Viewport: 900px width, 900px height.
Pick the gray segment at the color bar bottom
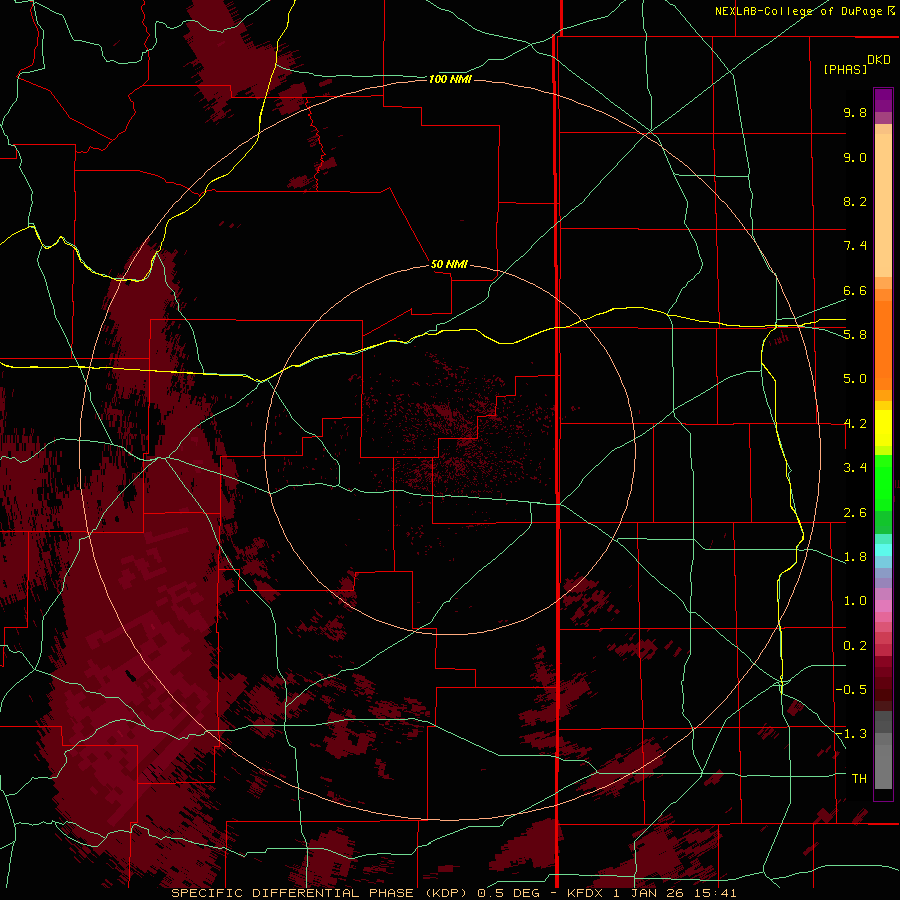[x=883, y=766]
